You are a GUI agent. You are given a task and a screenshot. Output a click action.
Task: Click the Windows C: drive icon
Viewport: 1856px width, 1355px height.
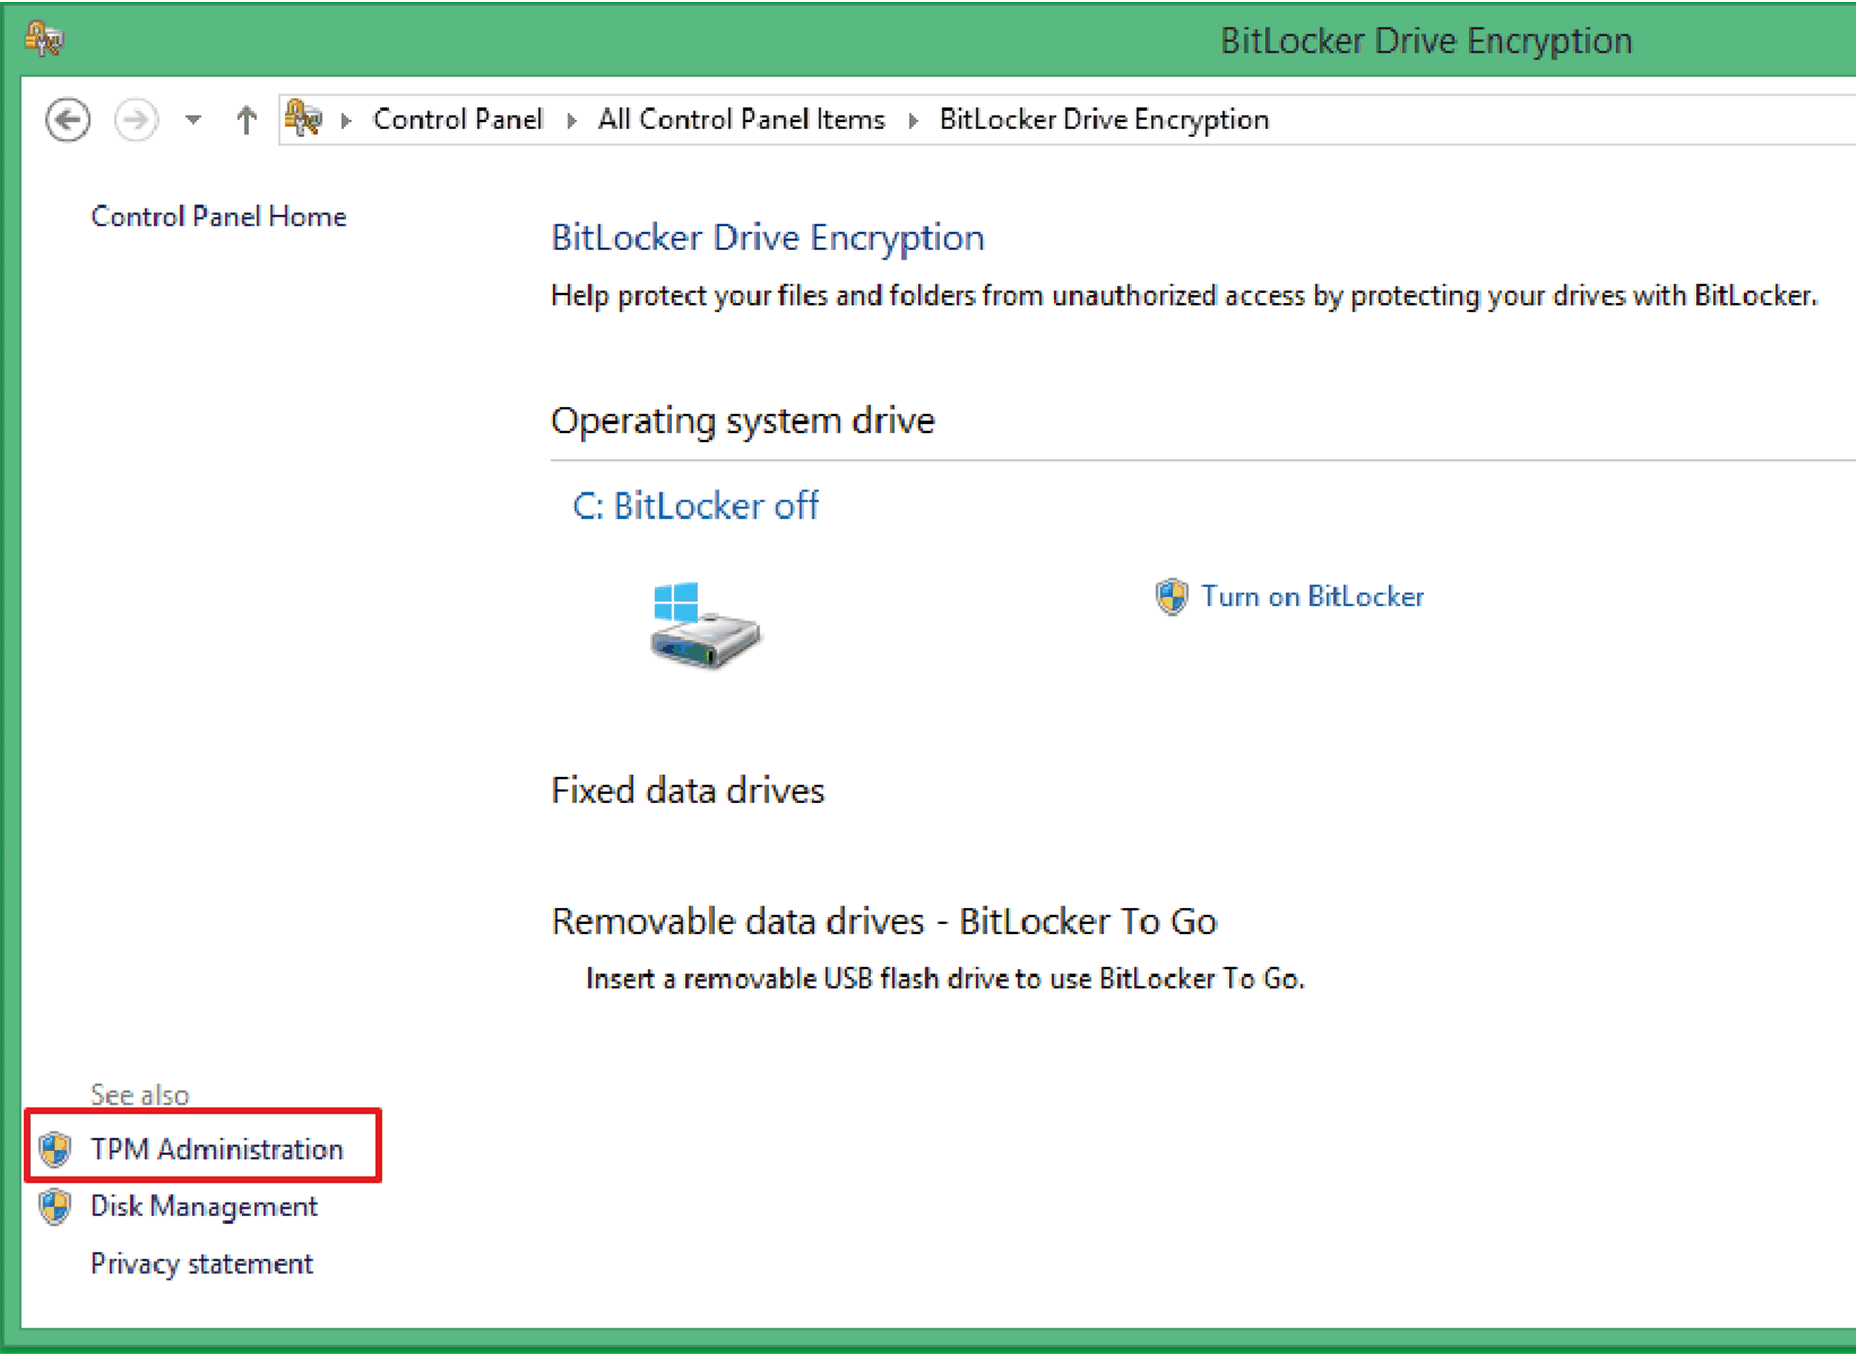704,626
